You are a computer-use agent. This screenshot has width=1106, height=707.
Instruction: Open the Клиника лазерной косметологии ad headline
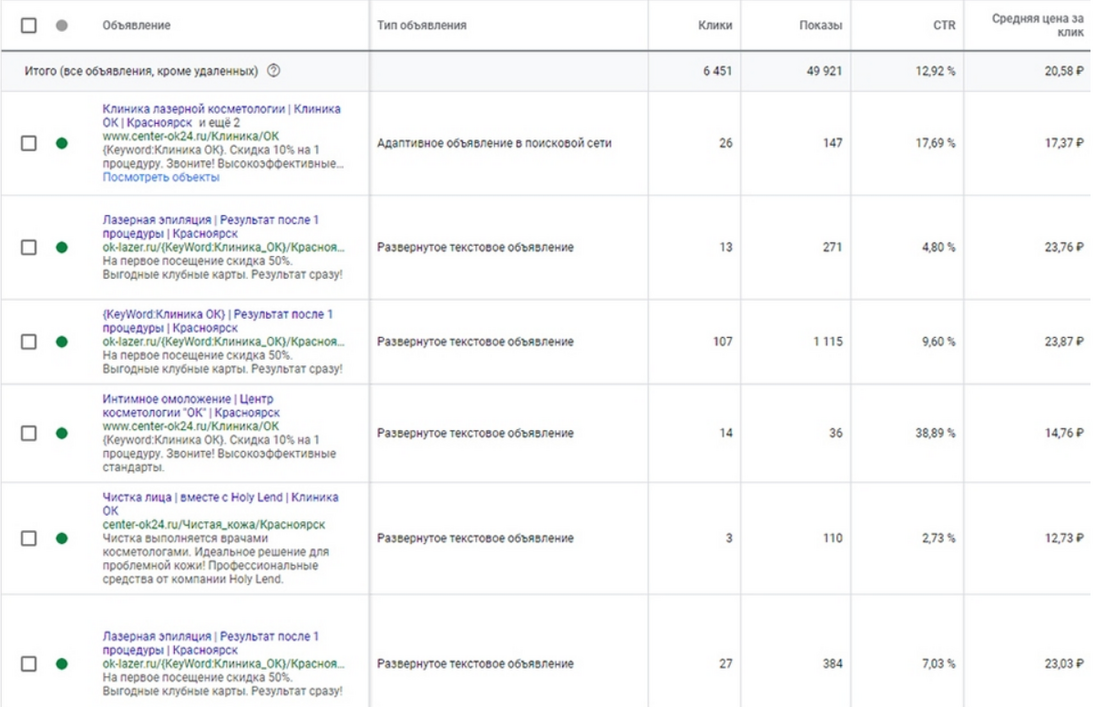coord(221,116)
